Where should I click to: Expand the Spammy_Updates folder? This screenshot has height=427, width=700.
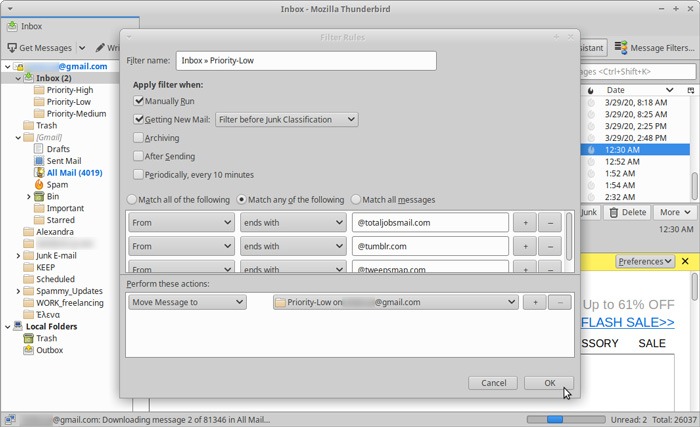18,291
